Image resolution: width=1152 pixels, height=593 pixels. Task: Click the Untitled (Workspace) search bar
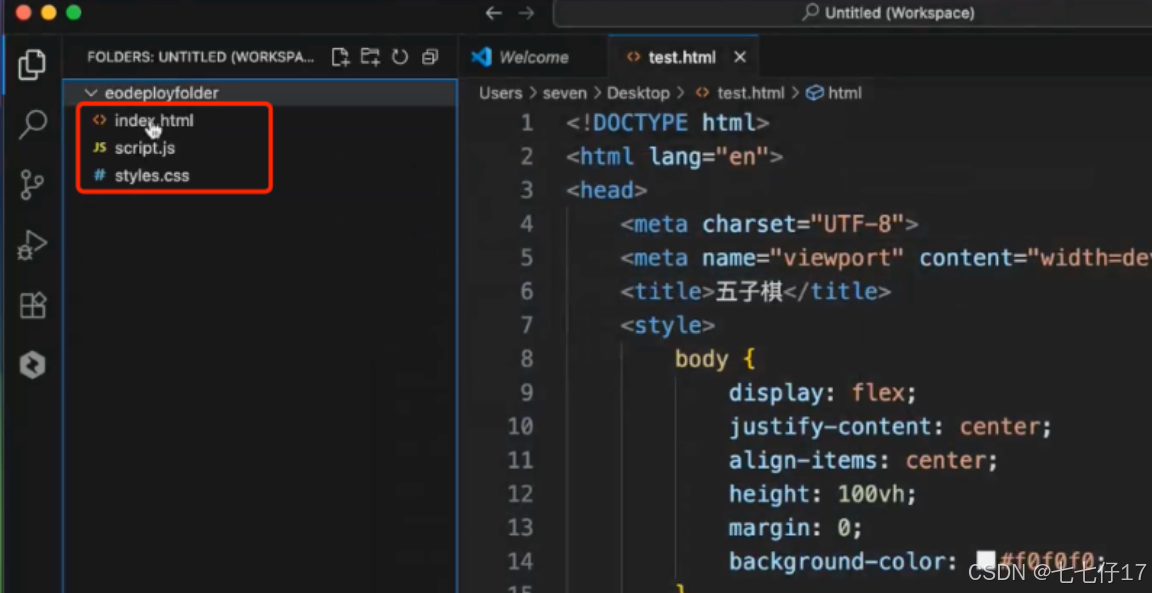pos(852,13)
